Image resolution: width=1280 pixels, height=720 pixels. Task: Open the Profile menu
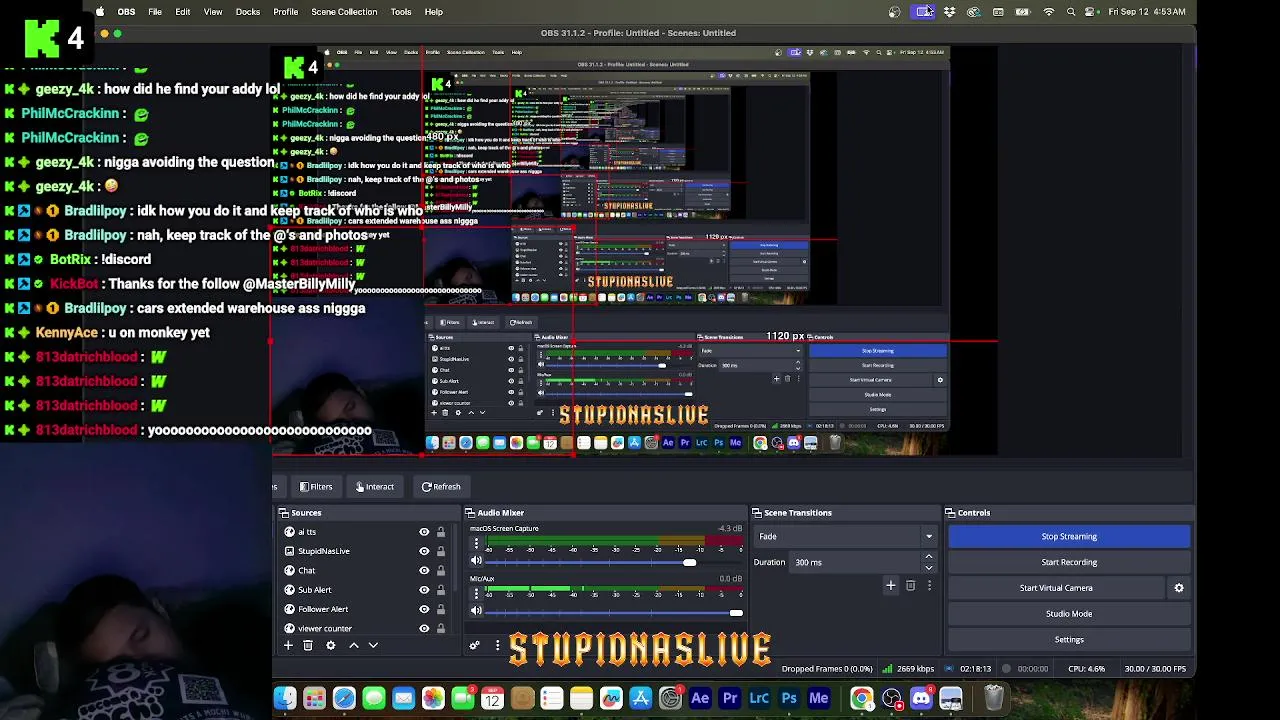(286, 12)
